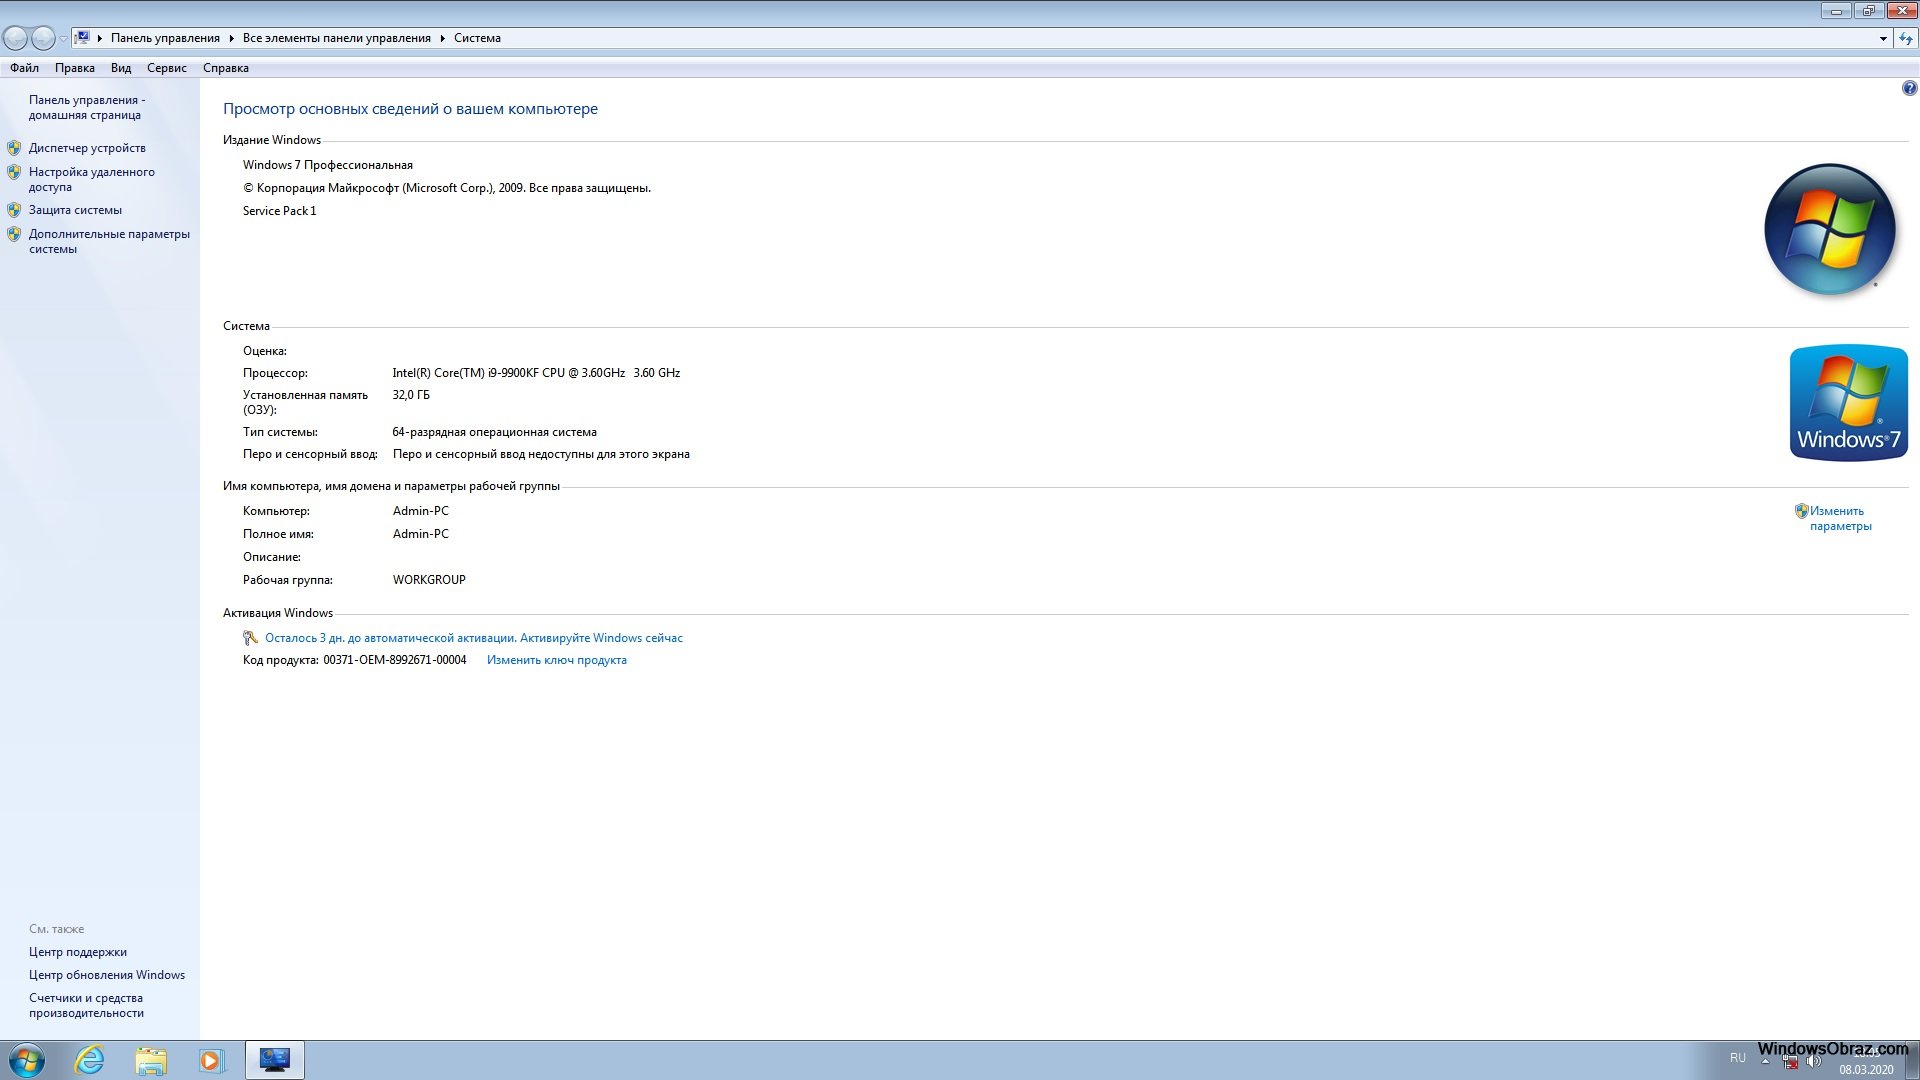Open Вид menu item
This screenshot has height=1080, width=1920.
[120, 67]
